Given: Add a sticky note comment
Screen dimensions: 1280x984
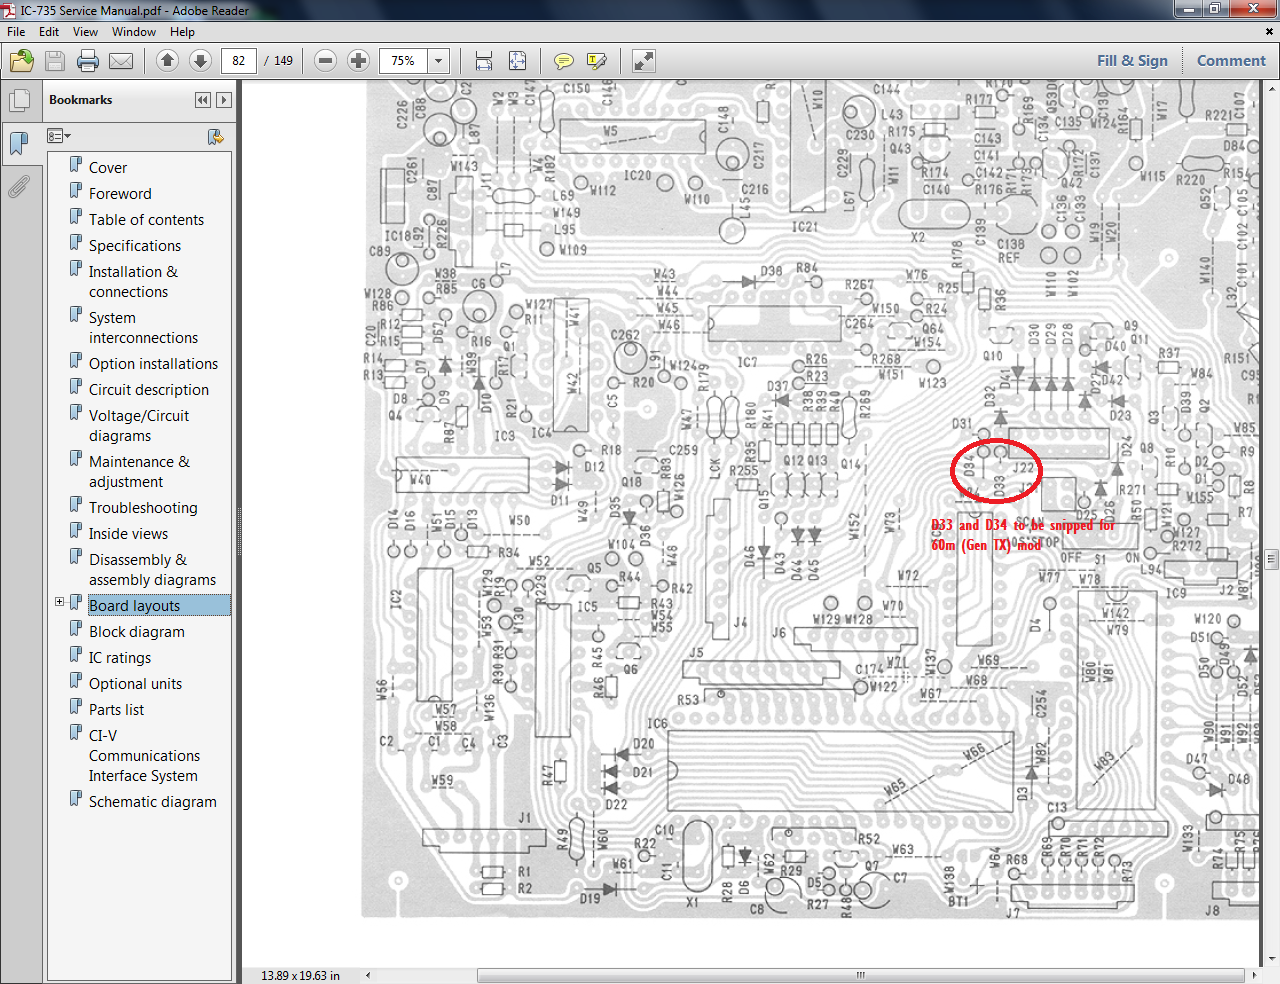Looking at the screenshot, I should point(564,61).
